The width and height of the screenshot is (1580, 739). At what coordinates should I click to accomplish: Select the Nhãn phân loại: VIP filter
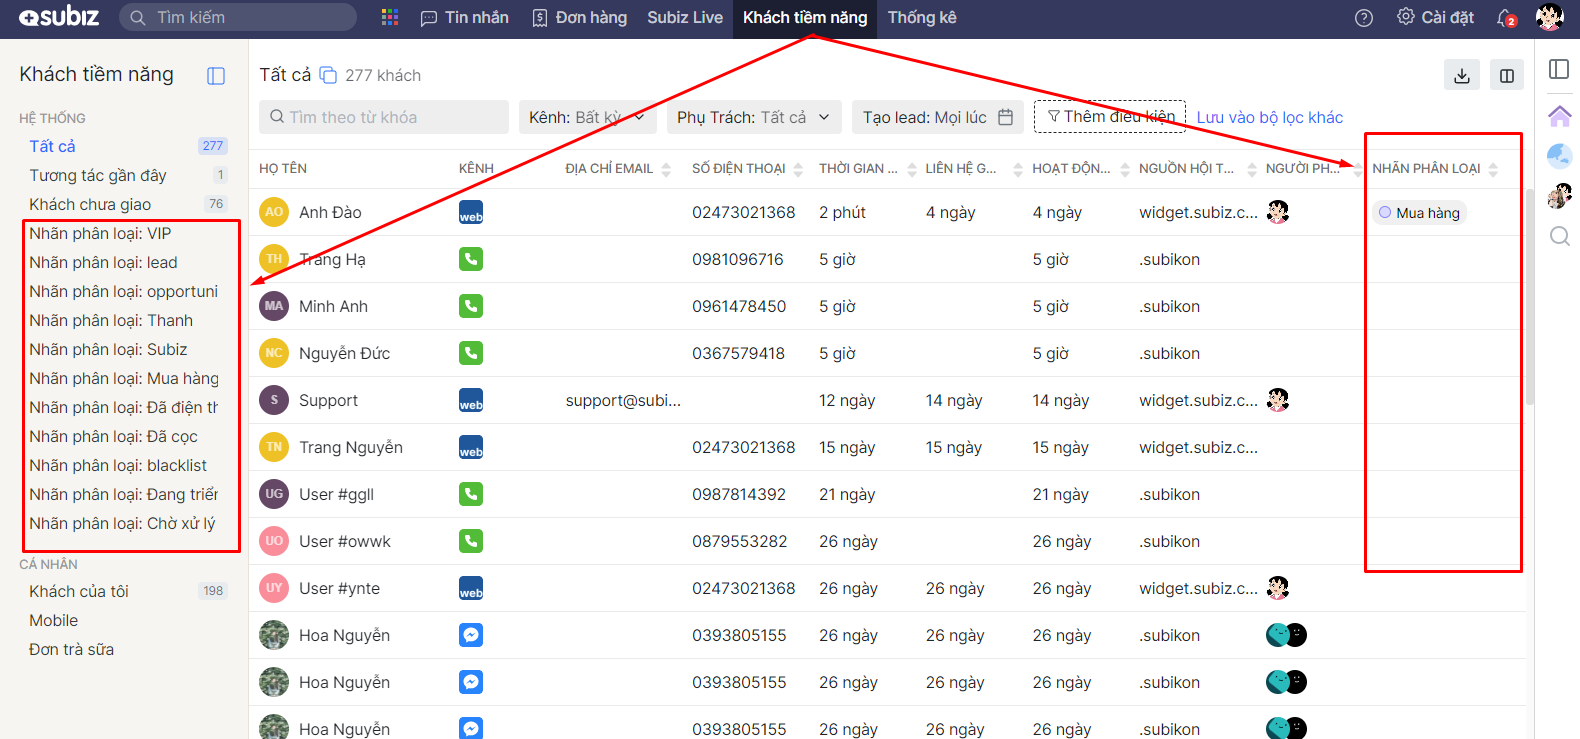pyautogui.click(x=100, y=233)
